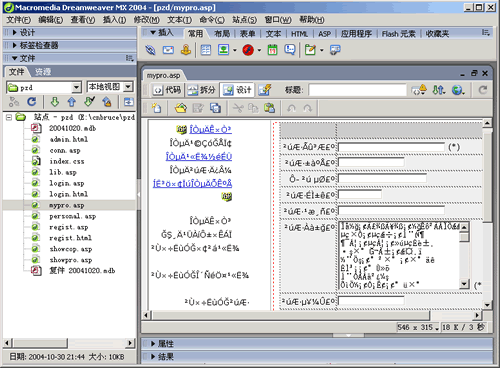Screen dimensions: 500x369
Task: Open the local view dropdown
Action: point(128,87)
